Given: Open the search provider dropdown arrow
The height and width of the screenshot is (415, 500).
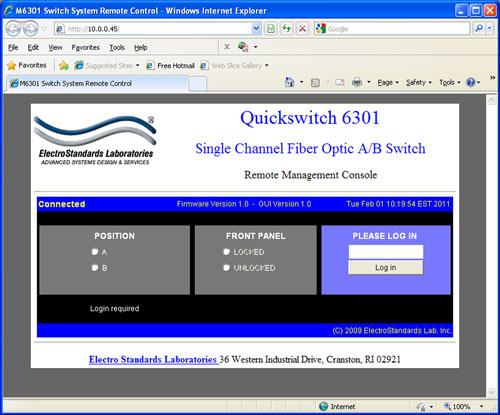Looking at the screenshot, I should [x=489, y=29].
